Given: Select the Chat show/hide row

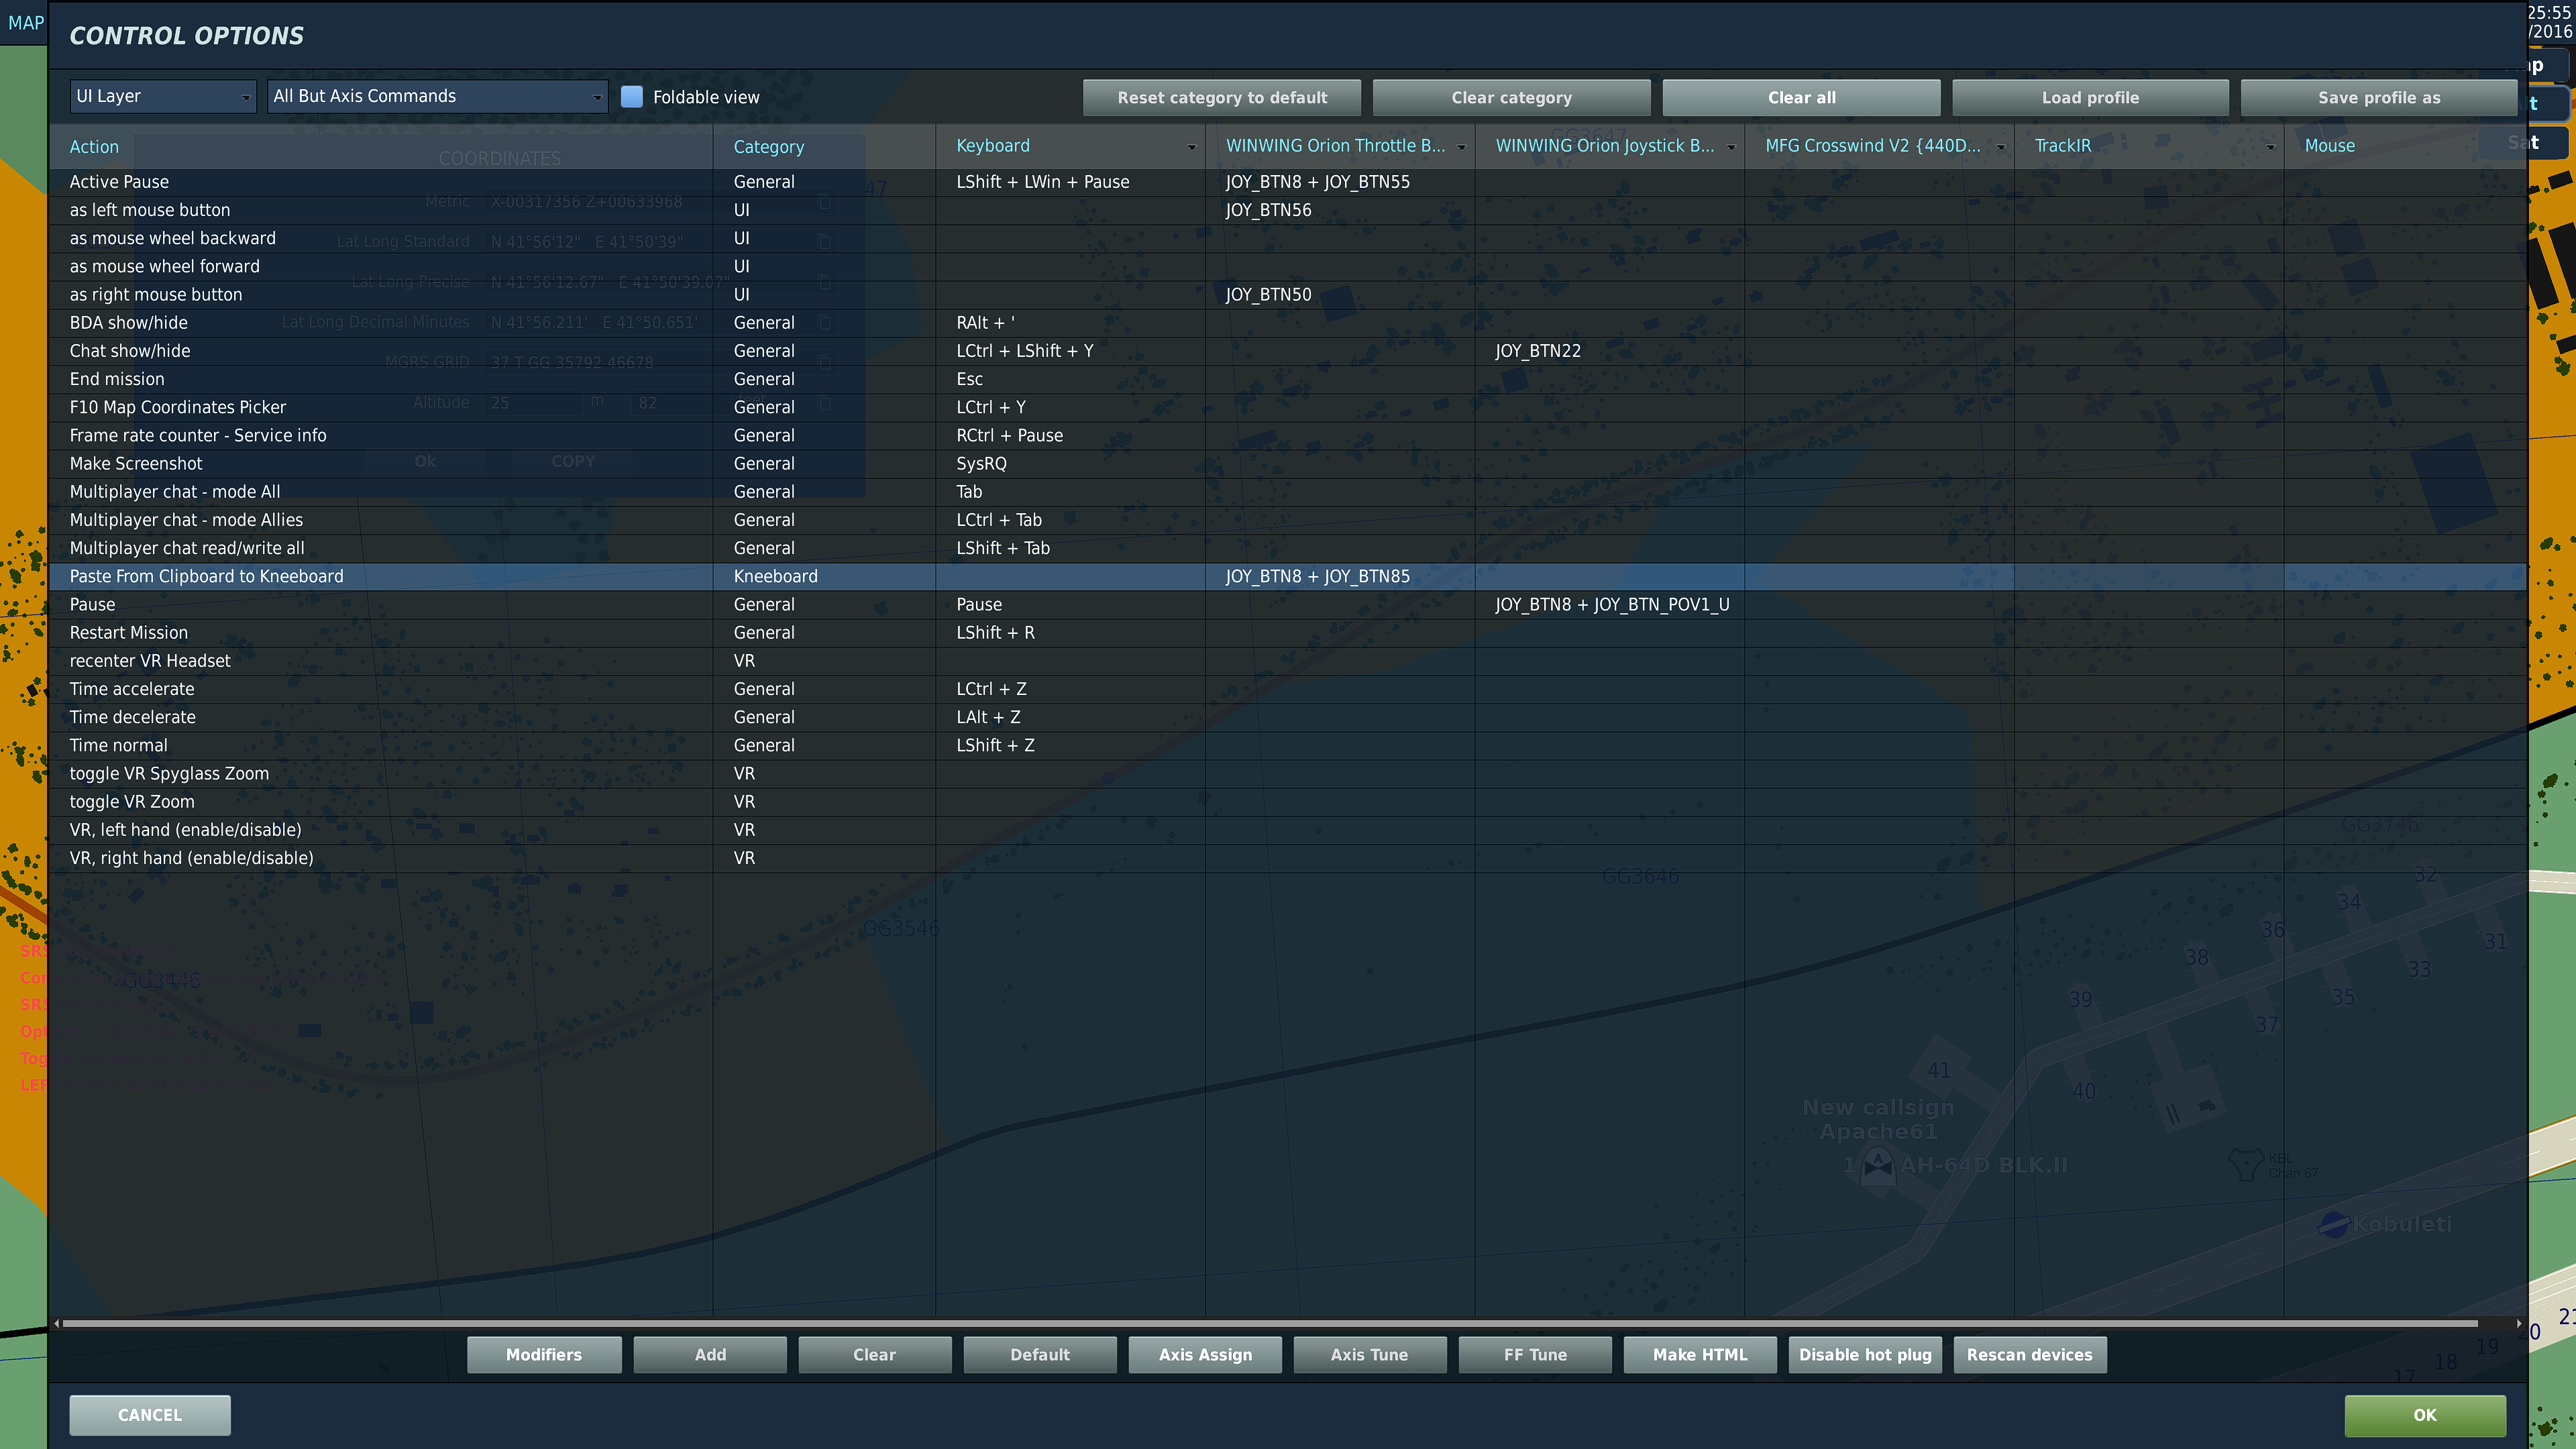Looking at the screenshot, I should [1288, 351].
